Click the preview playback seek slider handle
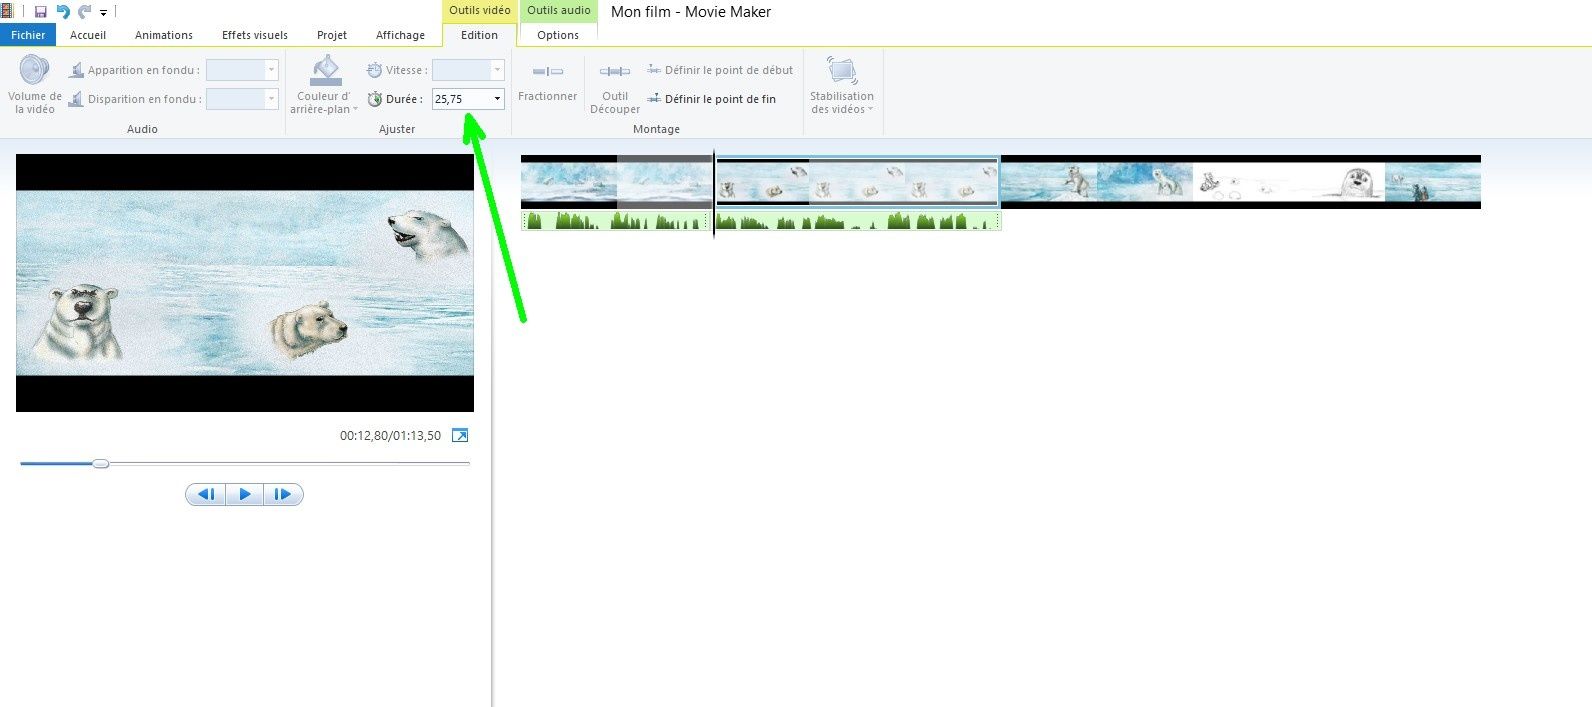 pos(100,463)
